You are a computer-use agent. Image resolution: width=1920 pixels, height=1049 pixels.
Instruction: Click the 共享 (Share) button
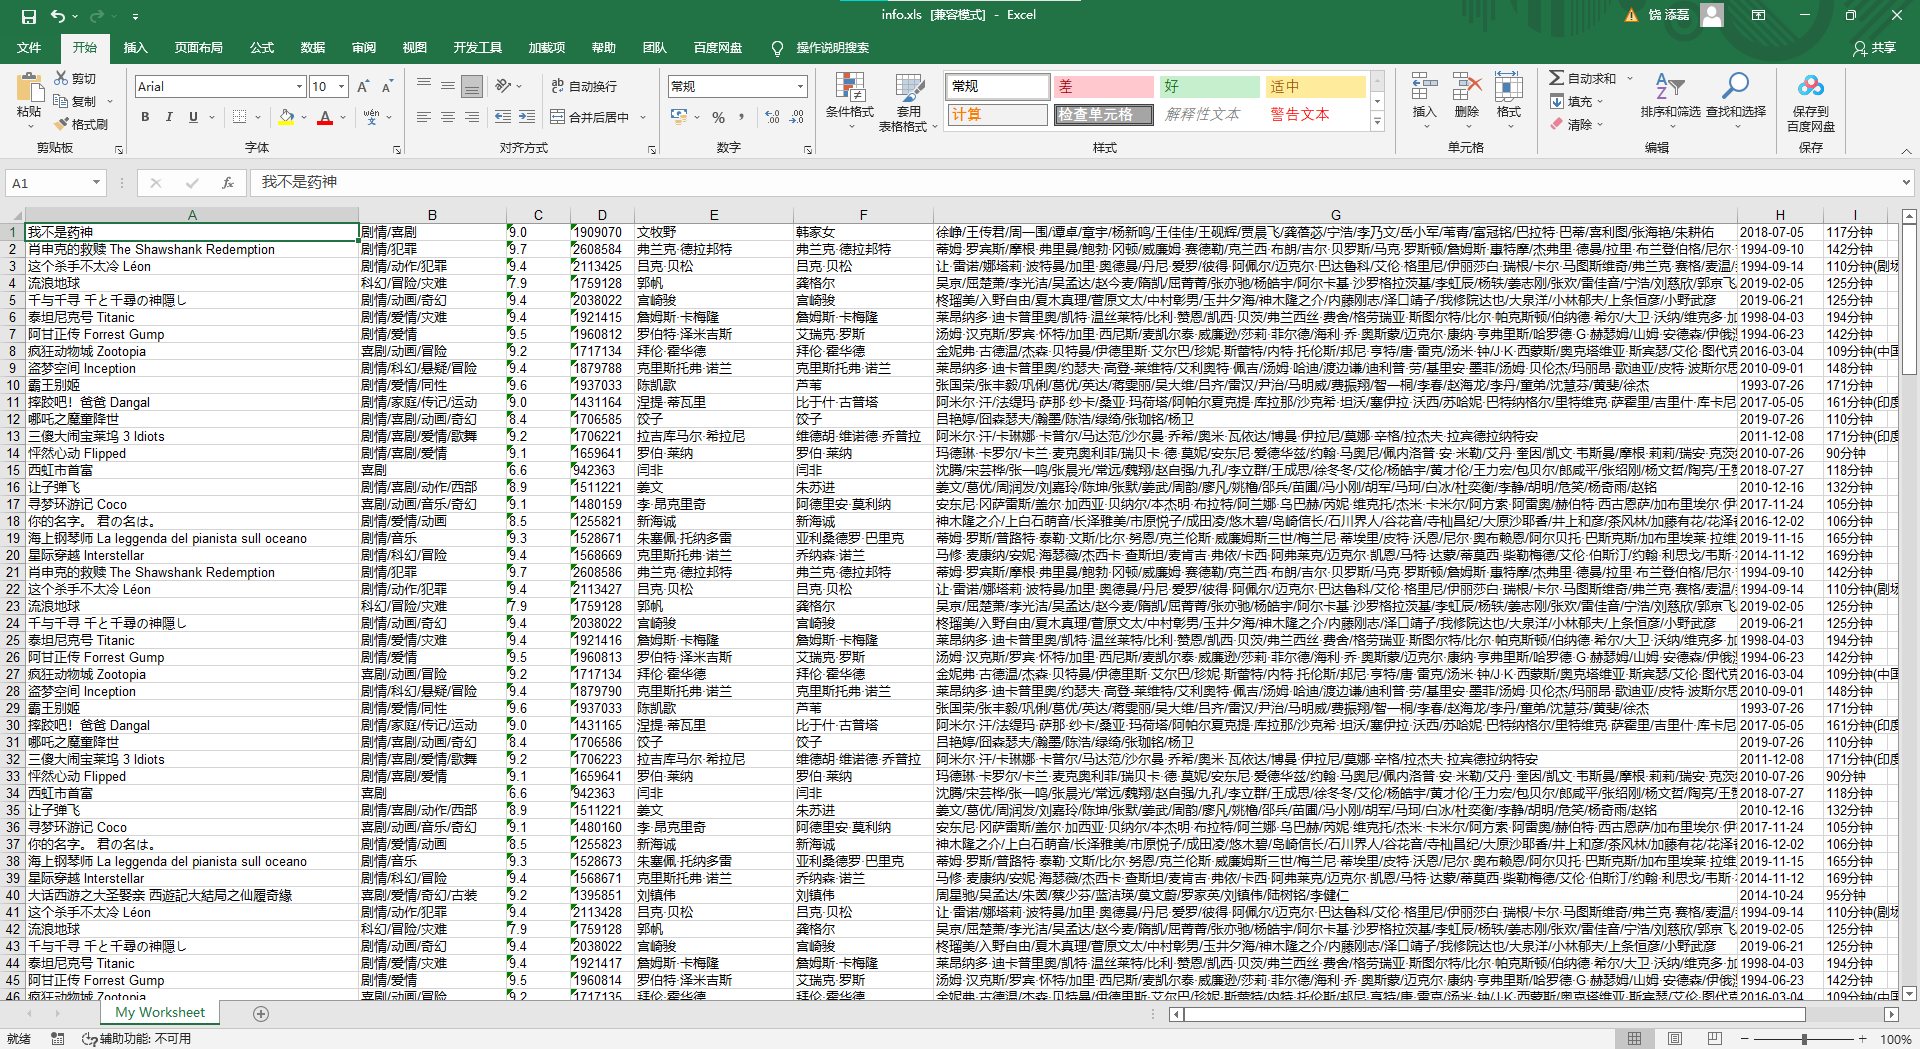[x=1875, y=47]
